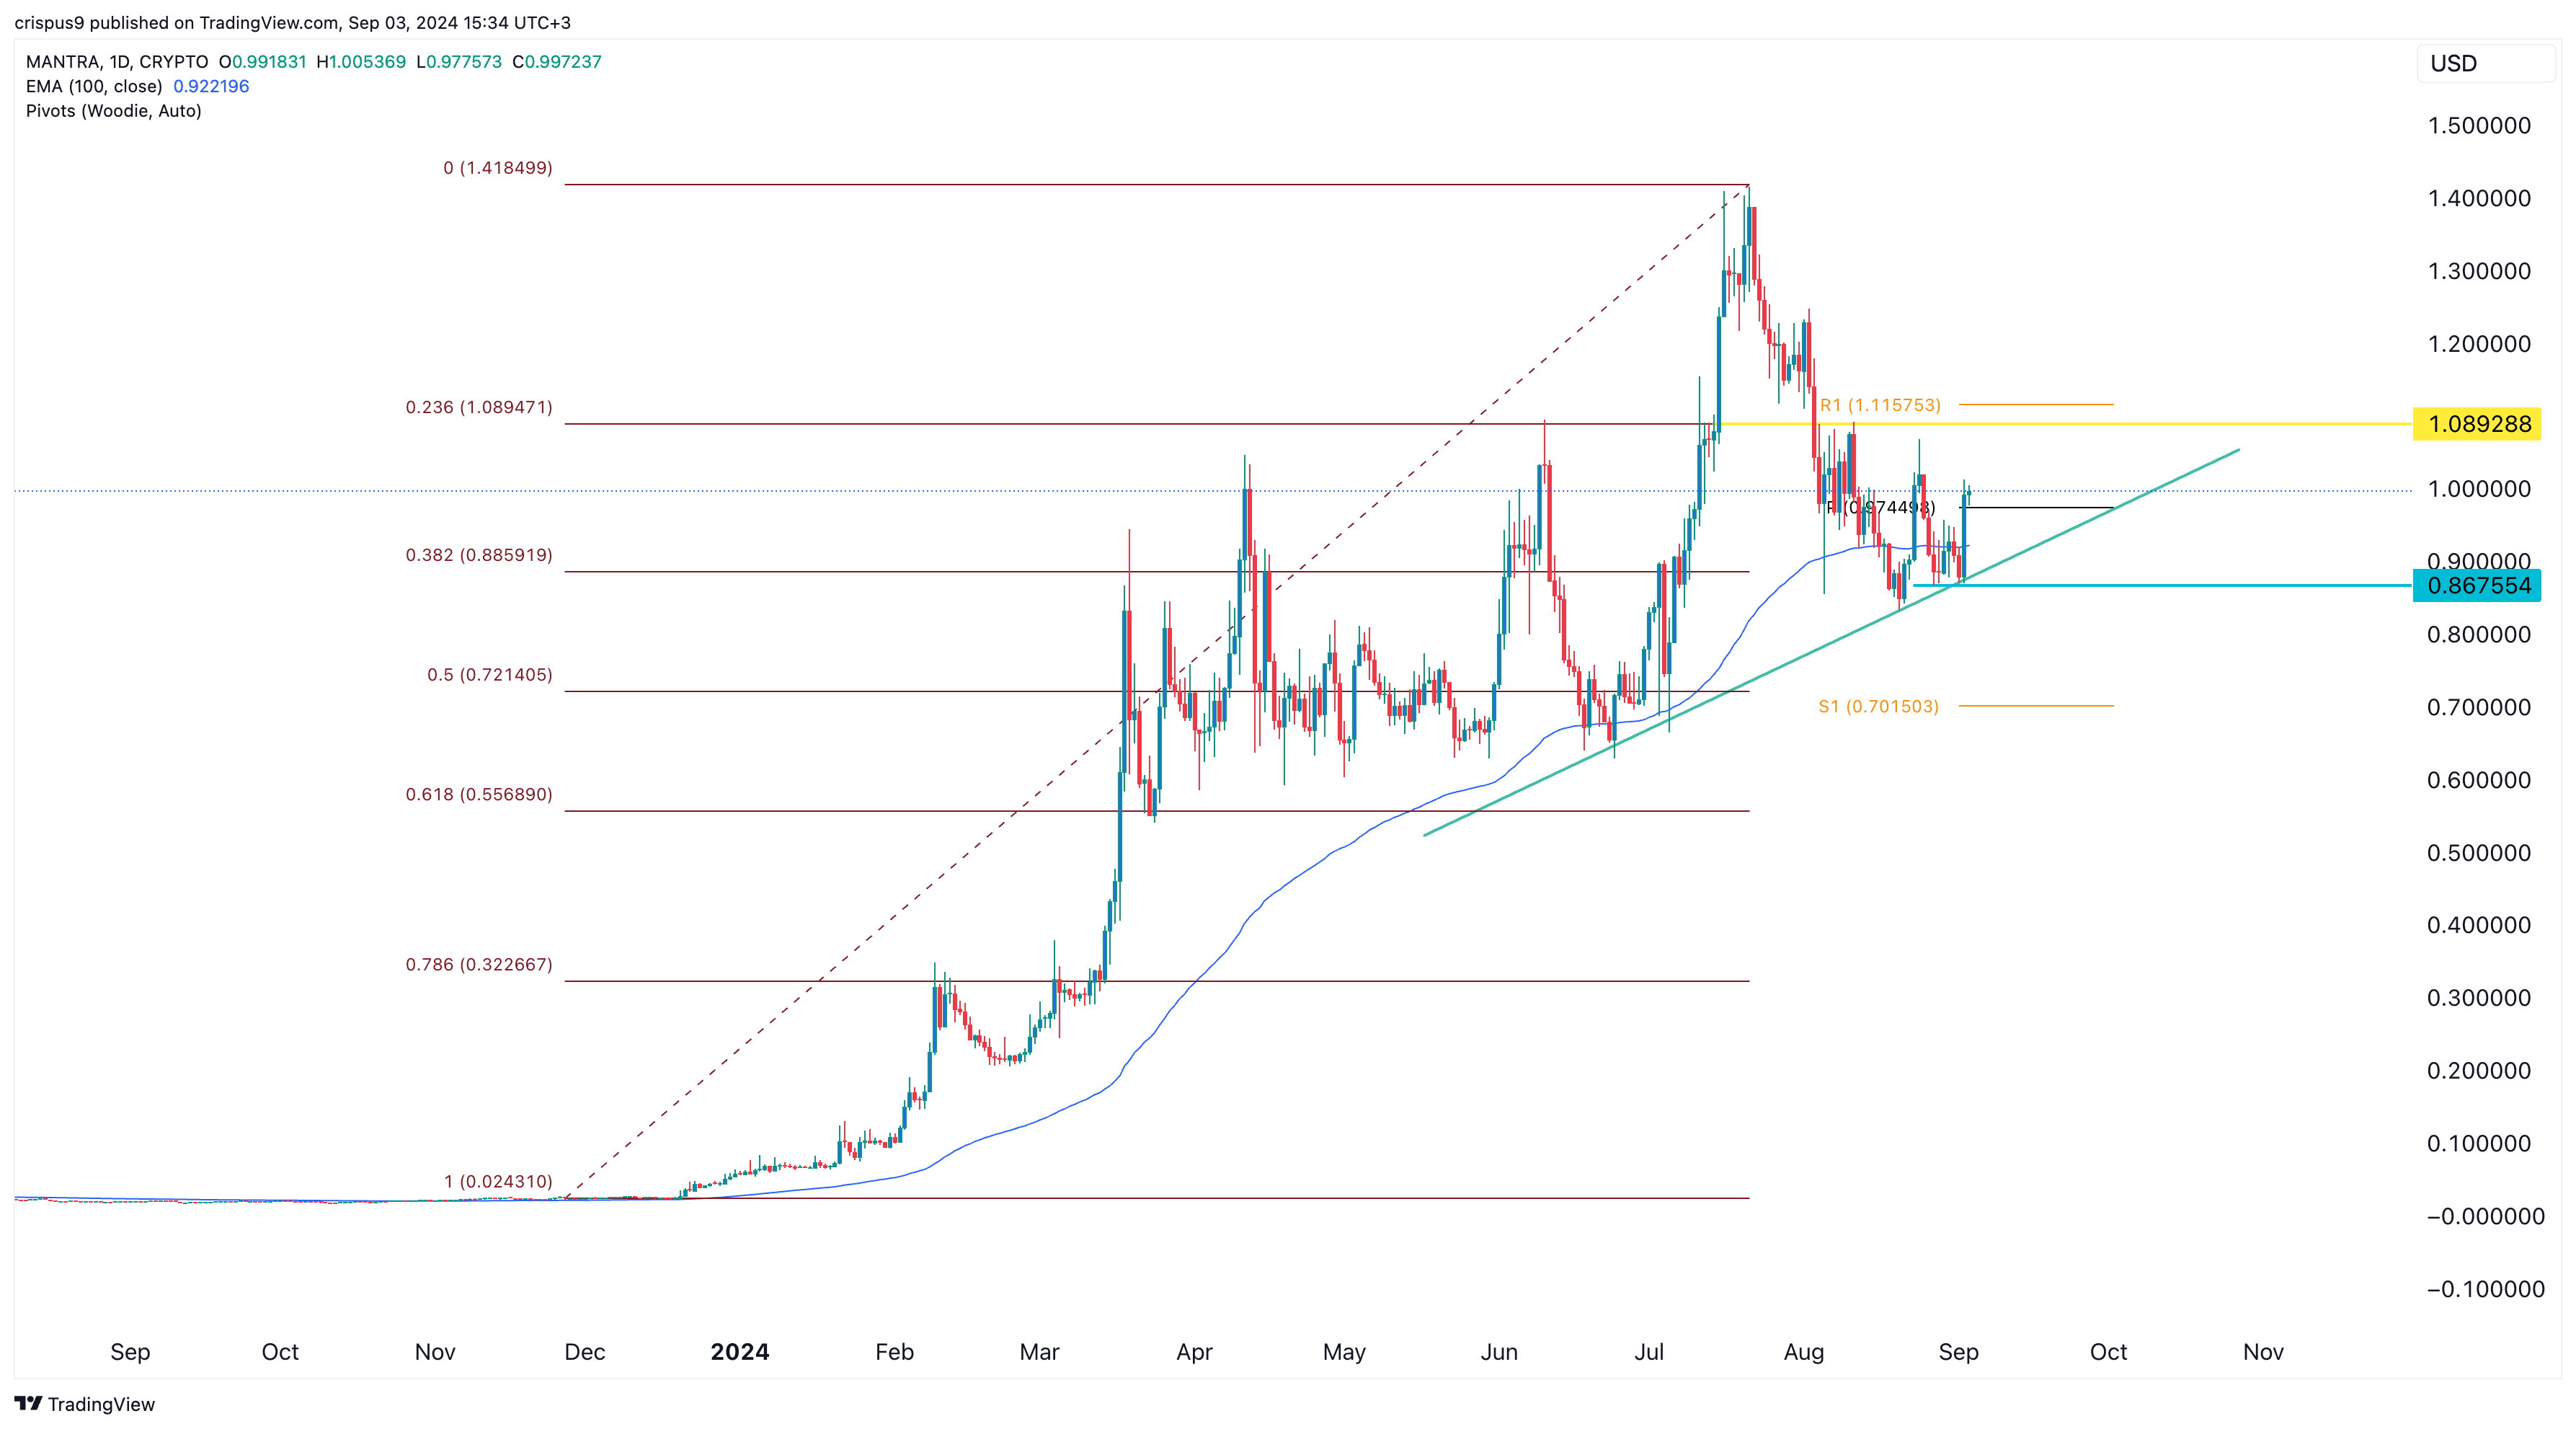This screenshot has height=1429, width=2576.
Task: Click the Feb label on time axis
Action: coord(894,1352)
